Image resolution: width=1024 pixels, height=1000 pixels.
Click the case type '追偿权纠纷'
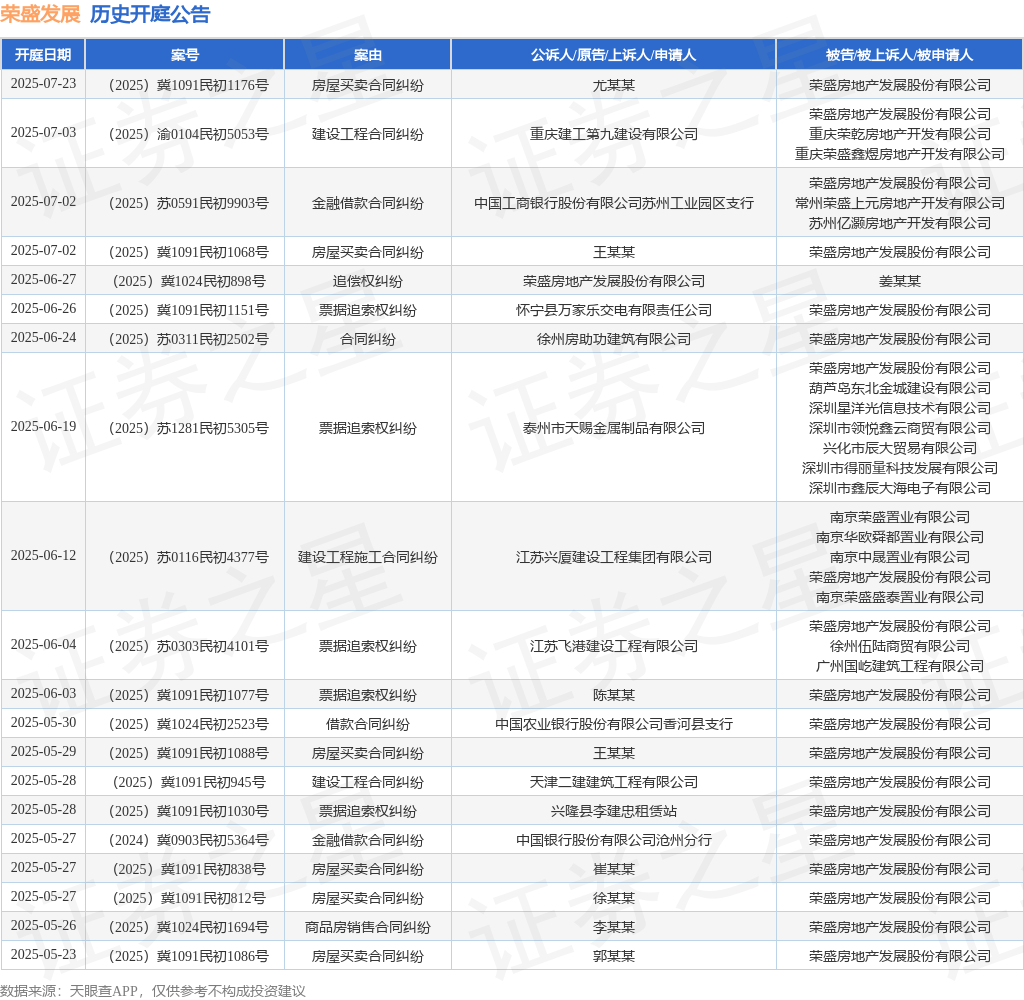point(368,281)
